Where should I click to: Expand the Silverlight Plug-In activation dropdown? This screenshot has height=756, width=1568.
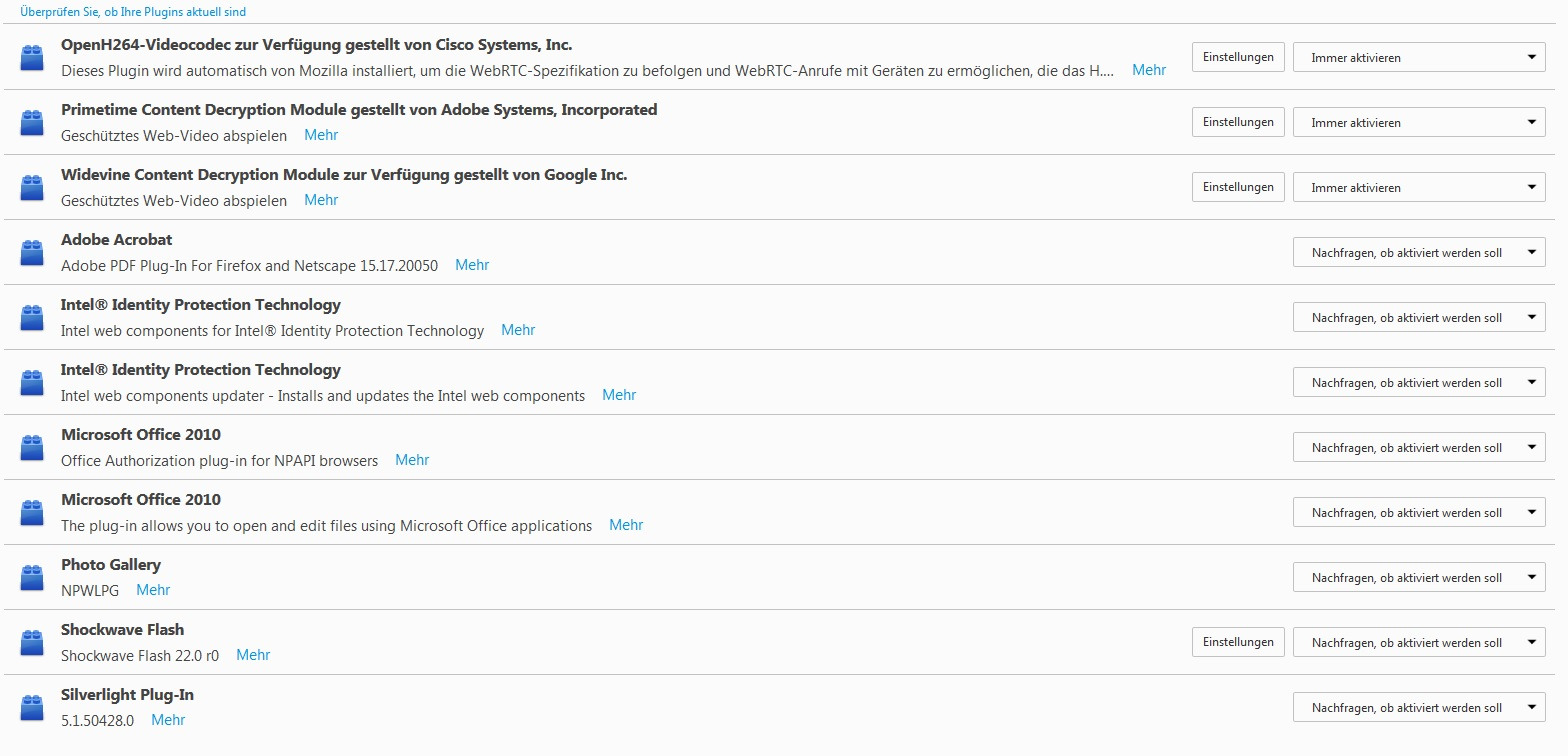(1419, 708)
